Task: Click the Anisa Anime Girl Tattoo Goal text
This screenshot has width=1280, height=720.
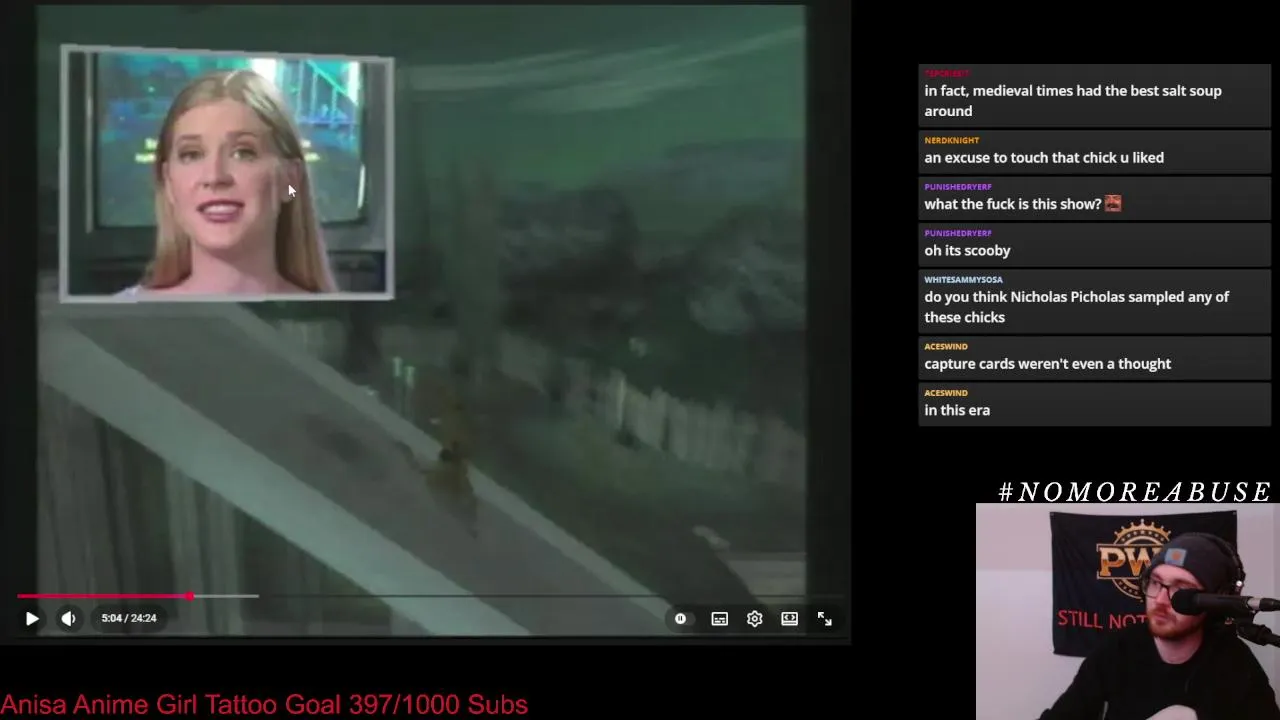Action: pyautogui.click(x=264, y=705)
